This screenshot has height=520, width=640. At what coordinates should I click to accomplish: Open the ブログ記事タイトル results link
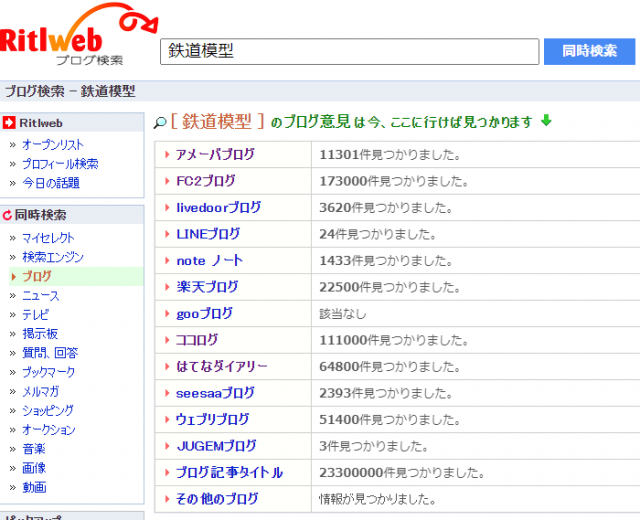point(229,473)
